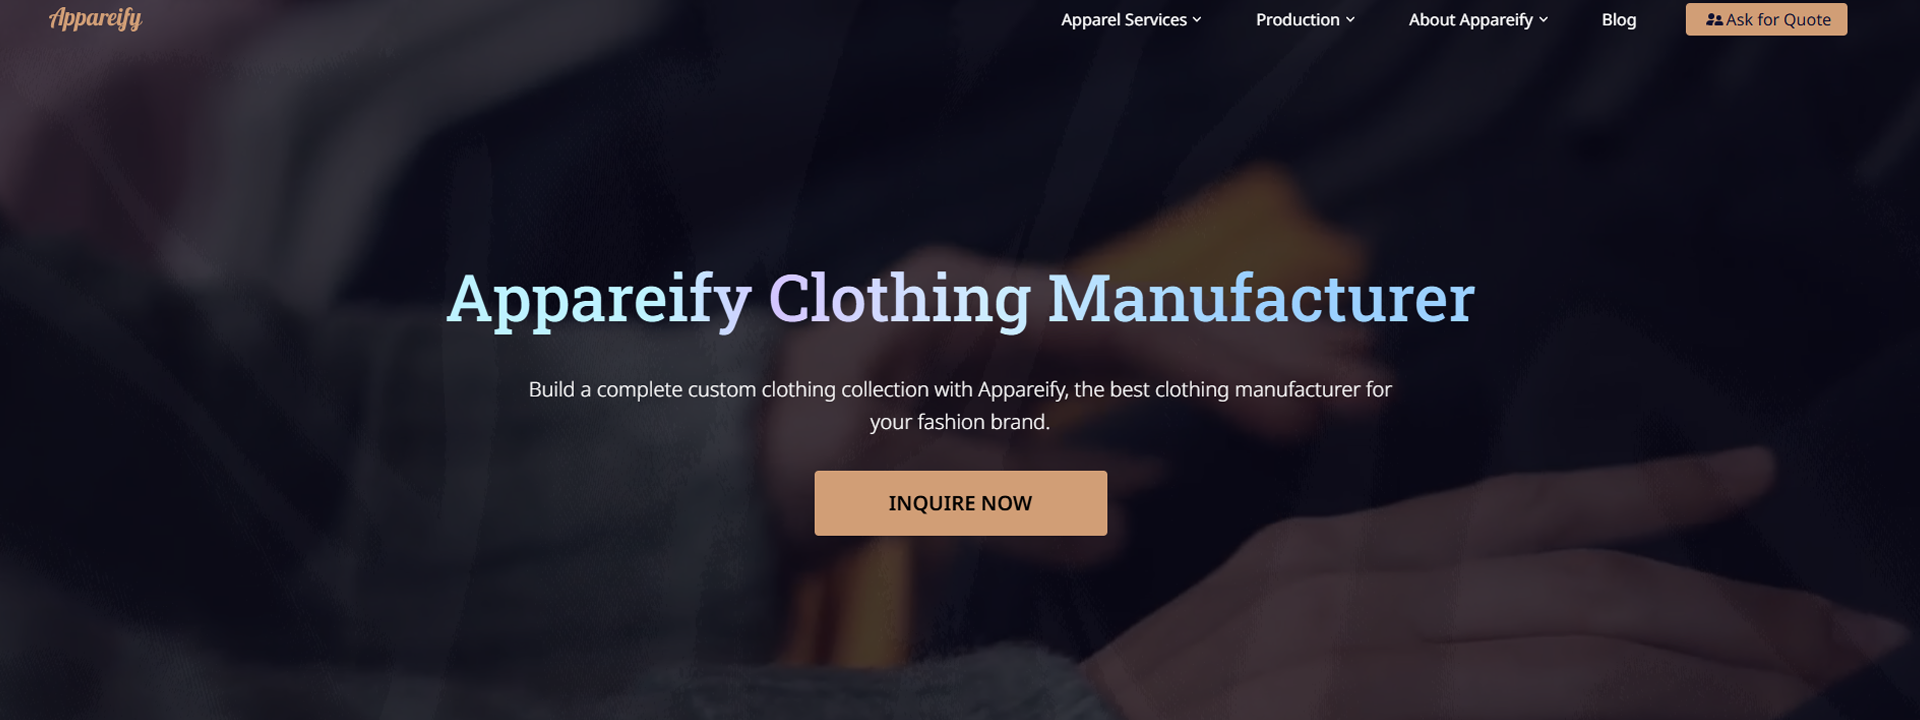The width and height of the screenshot is (1920, 720).
Task: Click the INQUIRE NOW button
Action: pyautogui.click(x=960, y=503)
